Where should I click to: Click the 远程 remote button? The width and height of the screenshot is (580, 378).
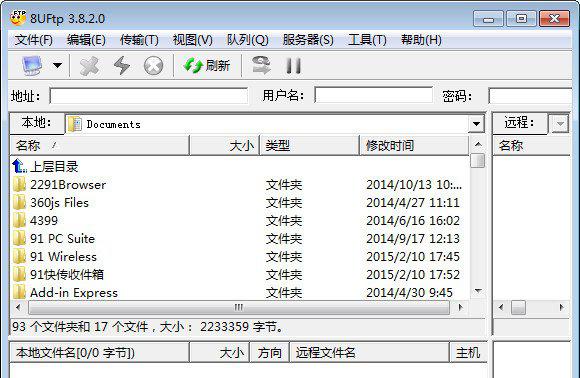[x=519, y=123]
